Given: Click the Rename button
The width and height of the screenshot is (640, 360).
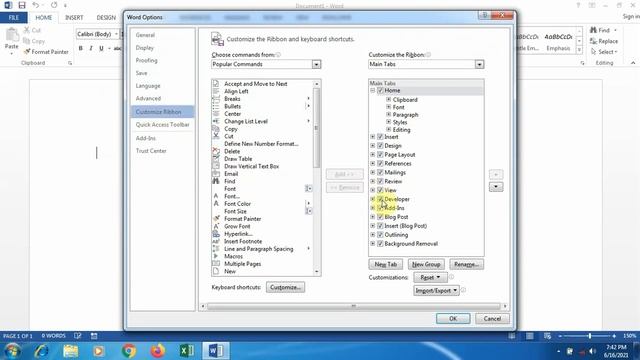Looking at the screenshot, I should [x=467, y=264].
